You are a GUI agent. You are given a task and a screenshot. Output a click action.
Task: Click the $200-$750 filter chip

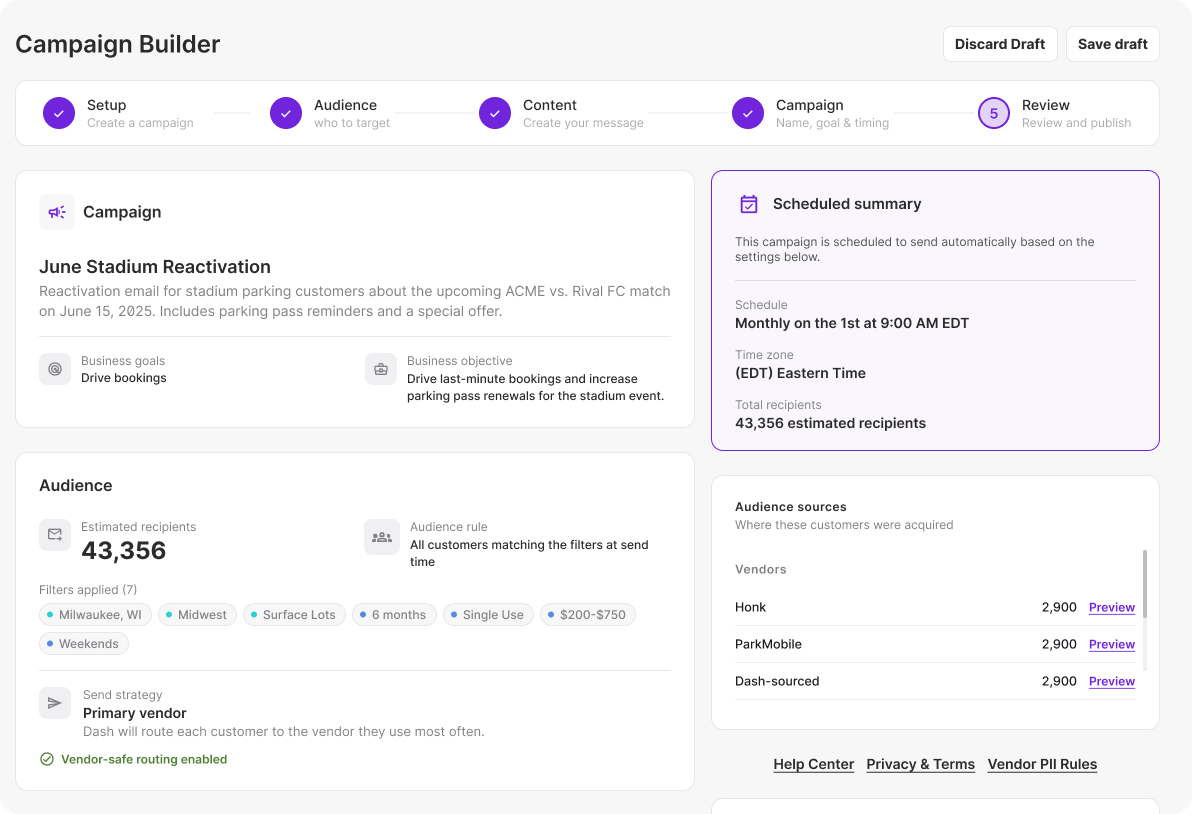[588, 614]
